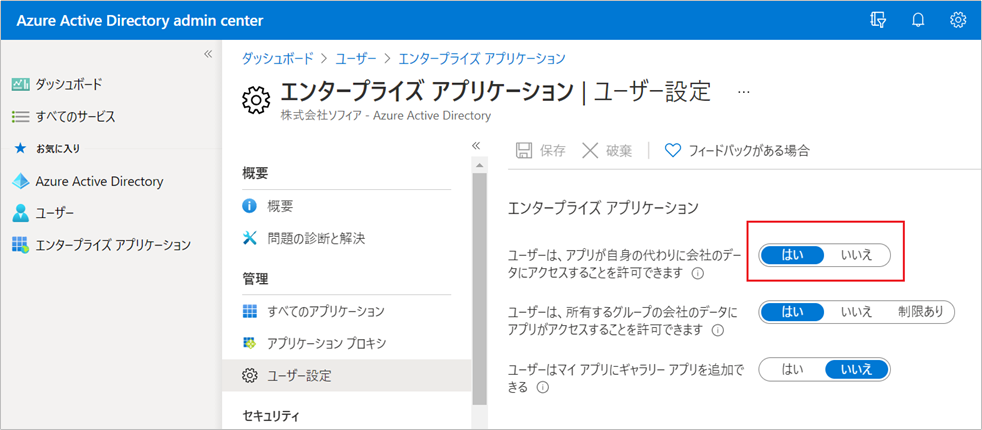Set group data consent to 制限あり
982x430 pixels.
click(921, 312)
